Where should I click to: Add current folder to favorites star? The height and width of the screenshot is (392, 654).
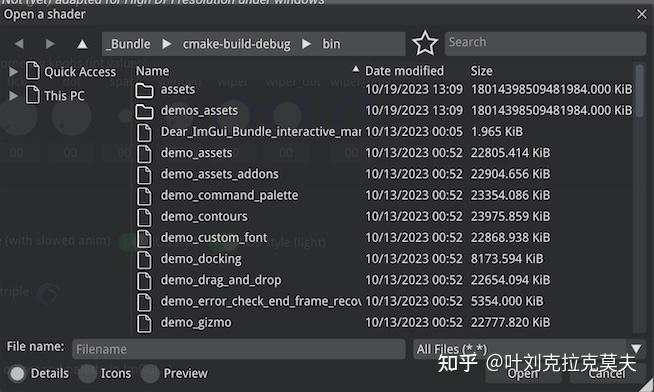(425, 43)
